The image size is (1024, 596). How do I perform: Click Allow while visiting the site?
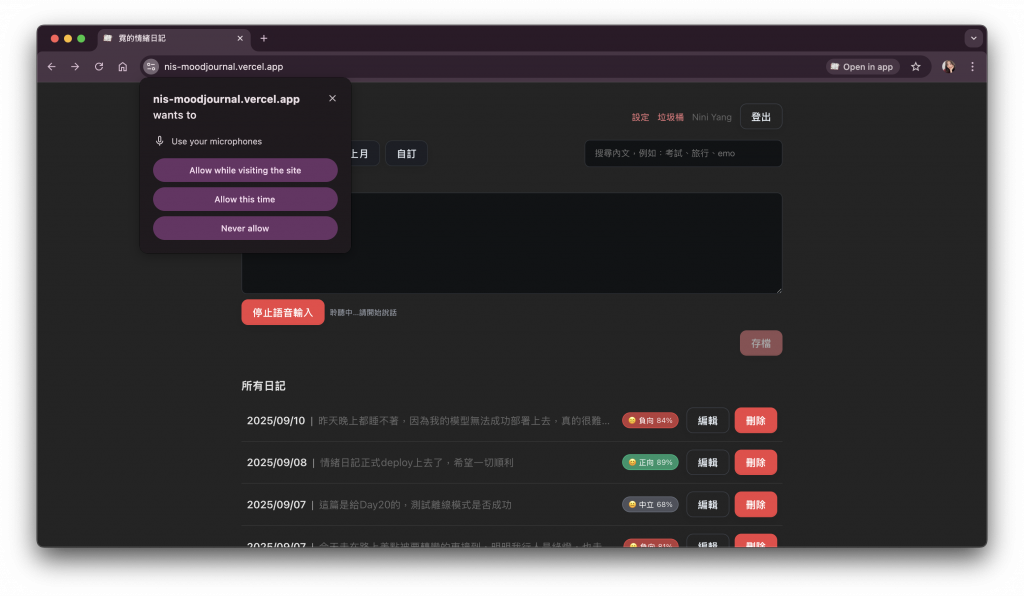click(x=245, y=170)
